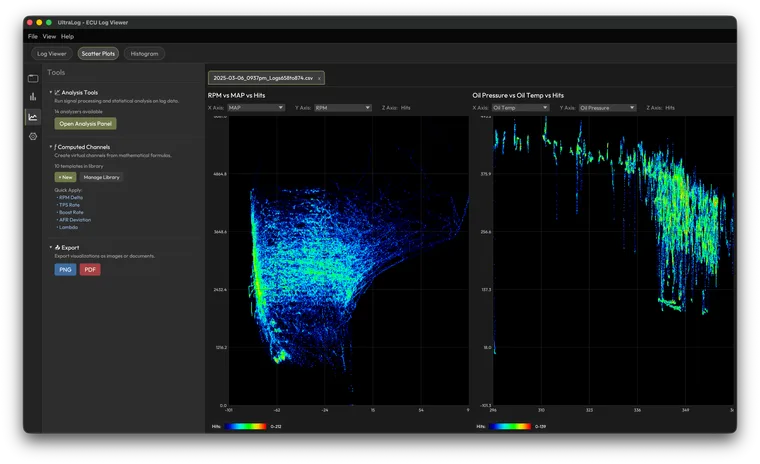Quick apply AFR Deviation channel
Viewport: 760px width, 464px height.
click(74, 220)
